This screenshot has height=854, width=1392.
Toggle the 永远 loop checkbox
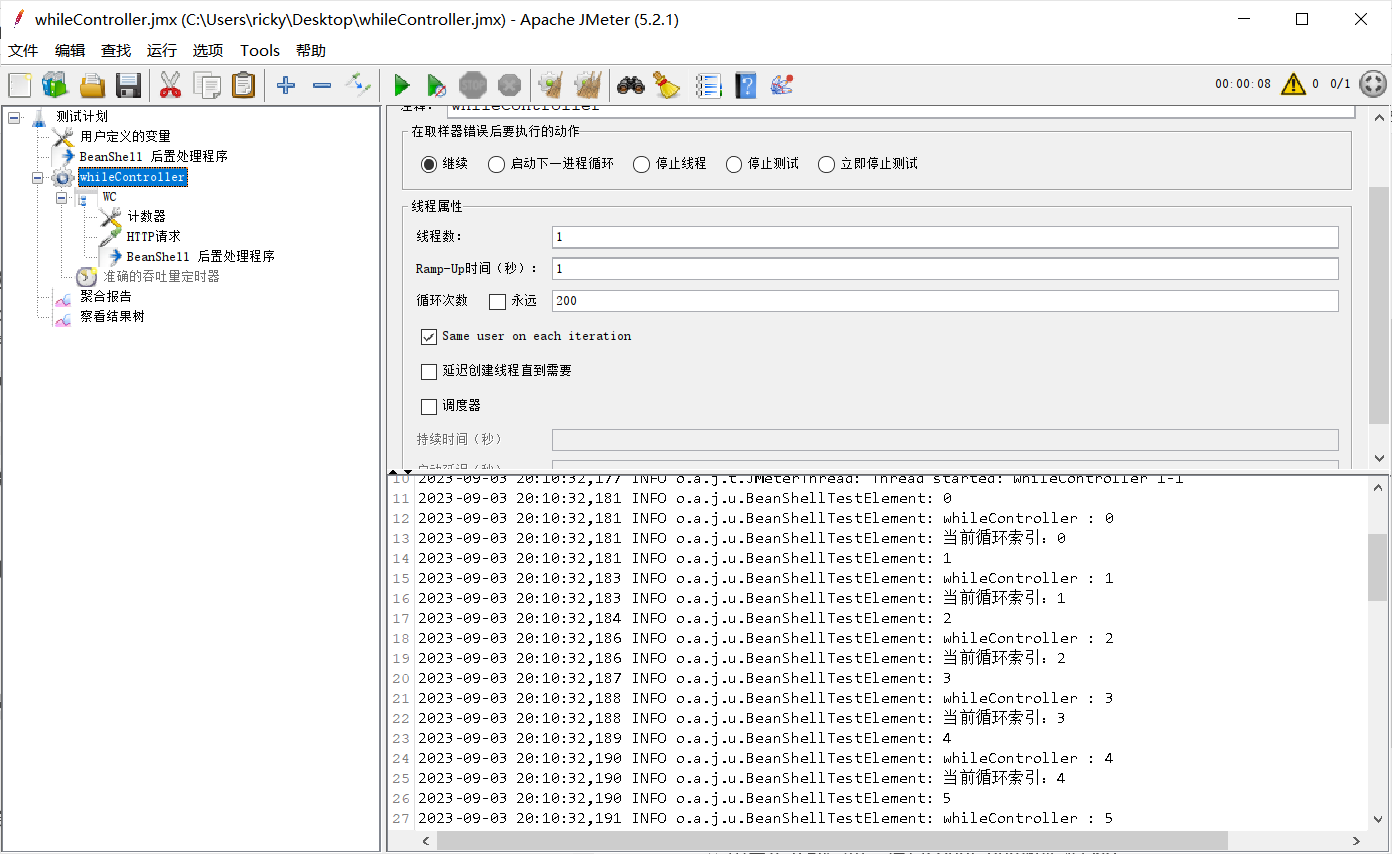[x=497, y=301]
